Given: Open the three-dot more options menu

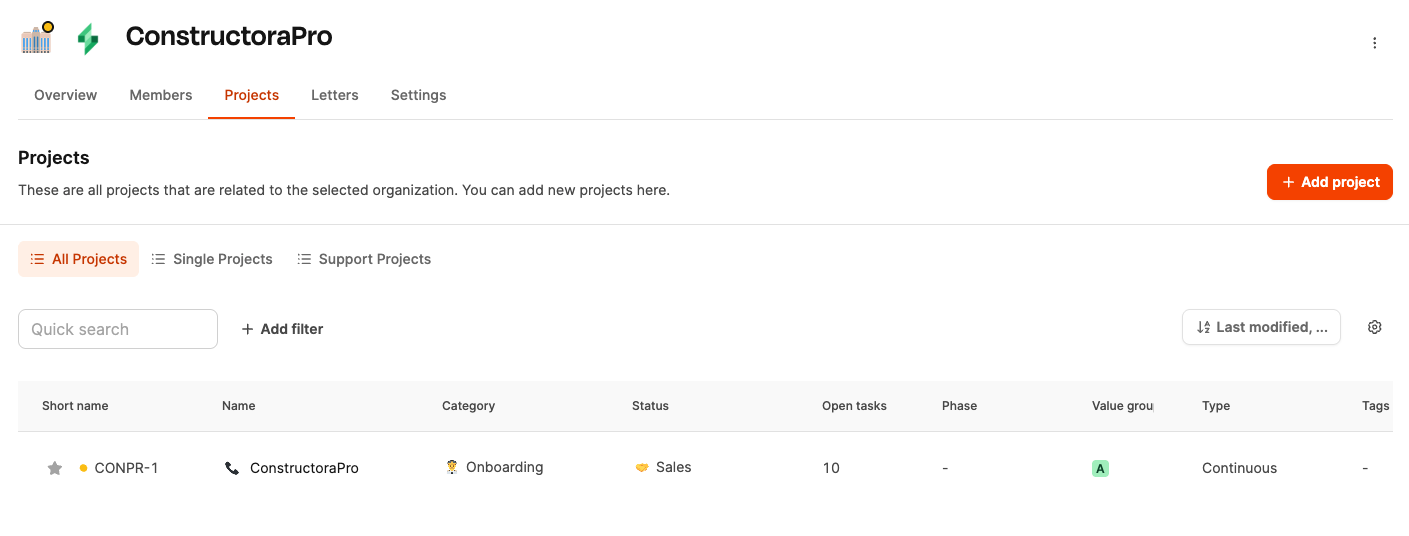Looking at the screenshot, I should [1375, 43].
